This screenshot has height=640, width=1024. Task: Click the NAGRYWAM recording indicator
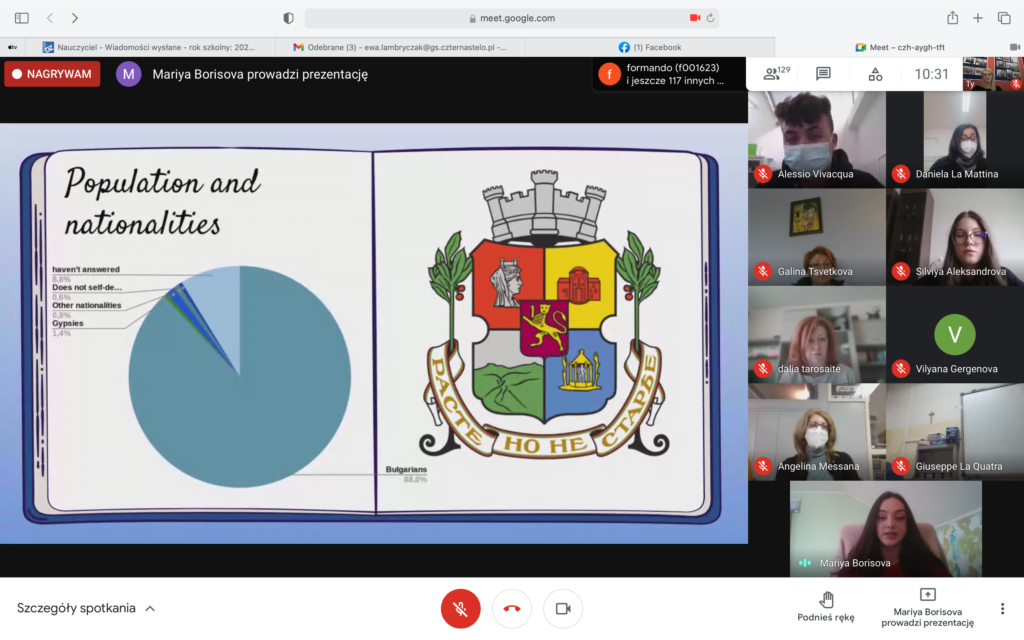(52, 74)
